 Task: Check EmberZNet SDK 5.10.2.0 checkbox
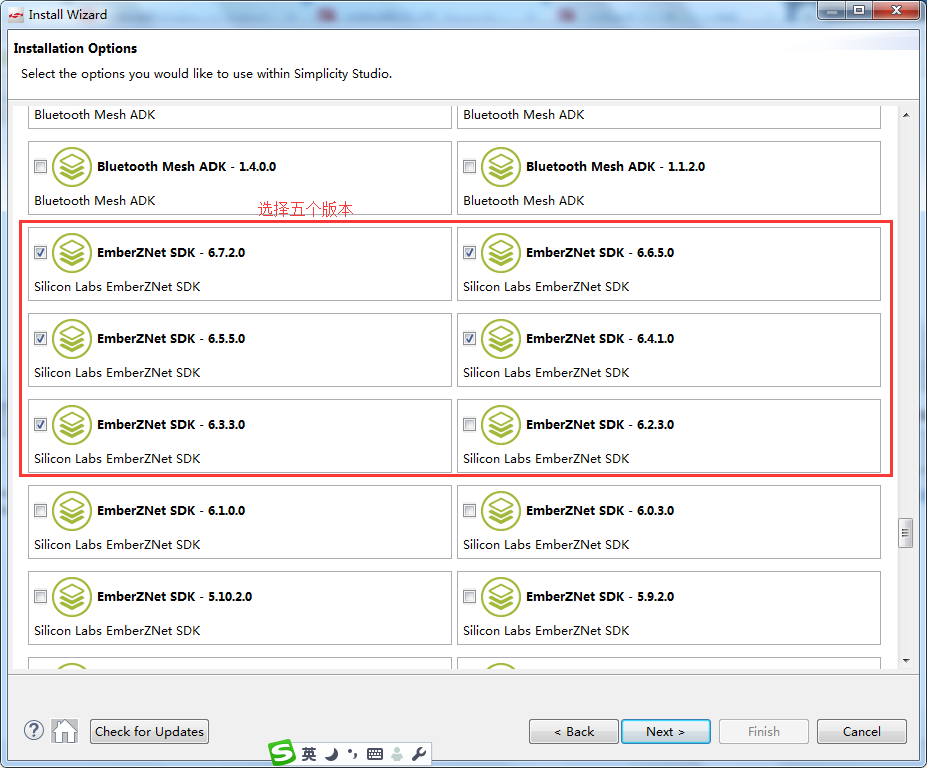coord(40,597)
